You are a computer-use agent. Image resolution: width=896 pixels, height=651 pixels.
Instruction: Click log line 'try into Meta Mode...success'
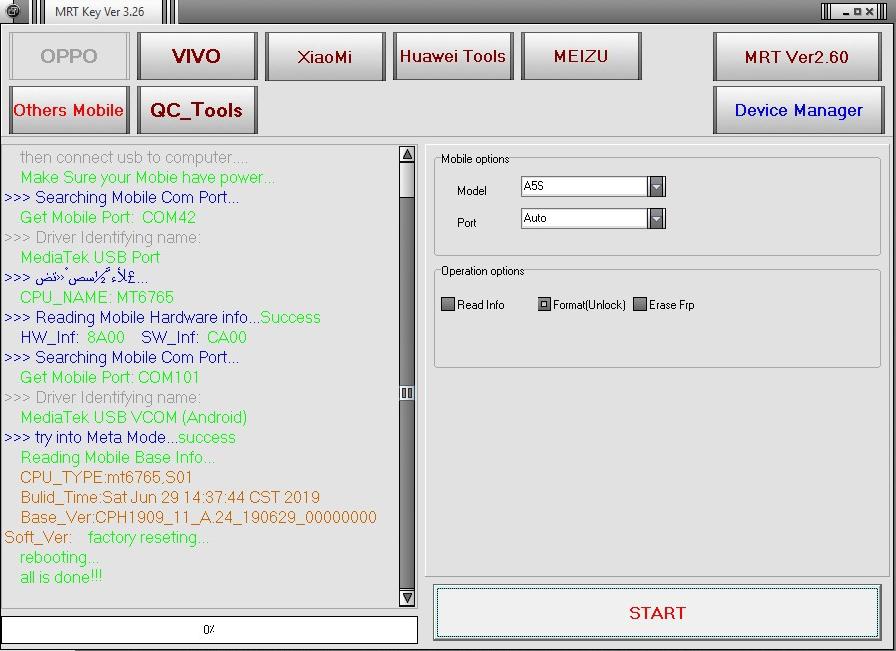click(x=120, y=437)
